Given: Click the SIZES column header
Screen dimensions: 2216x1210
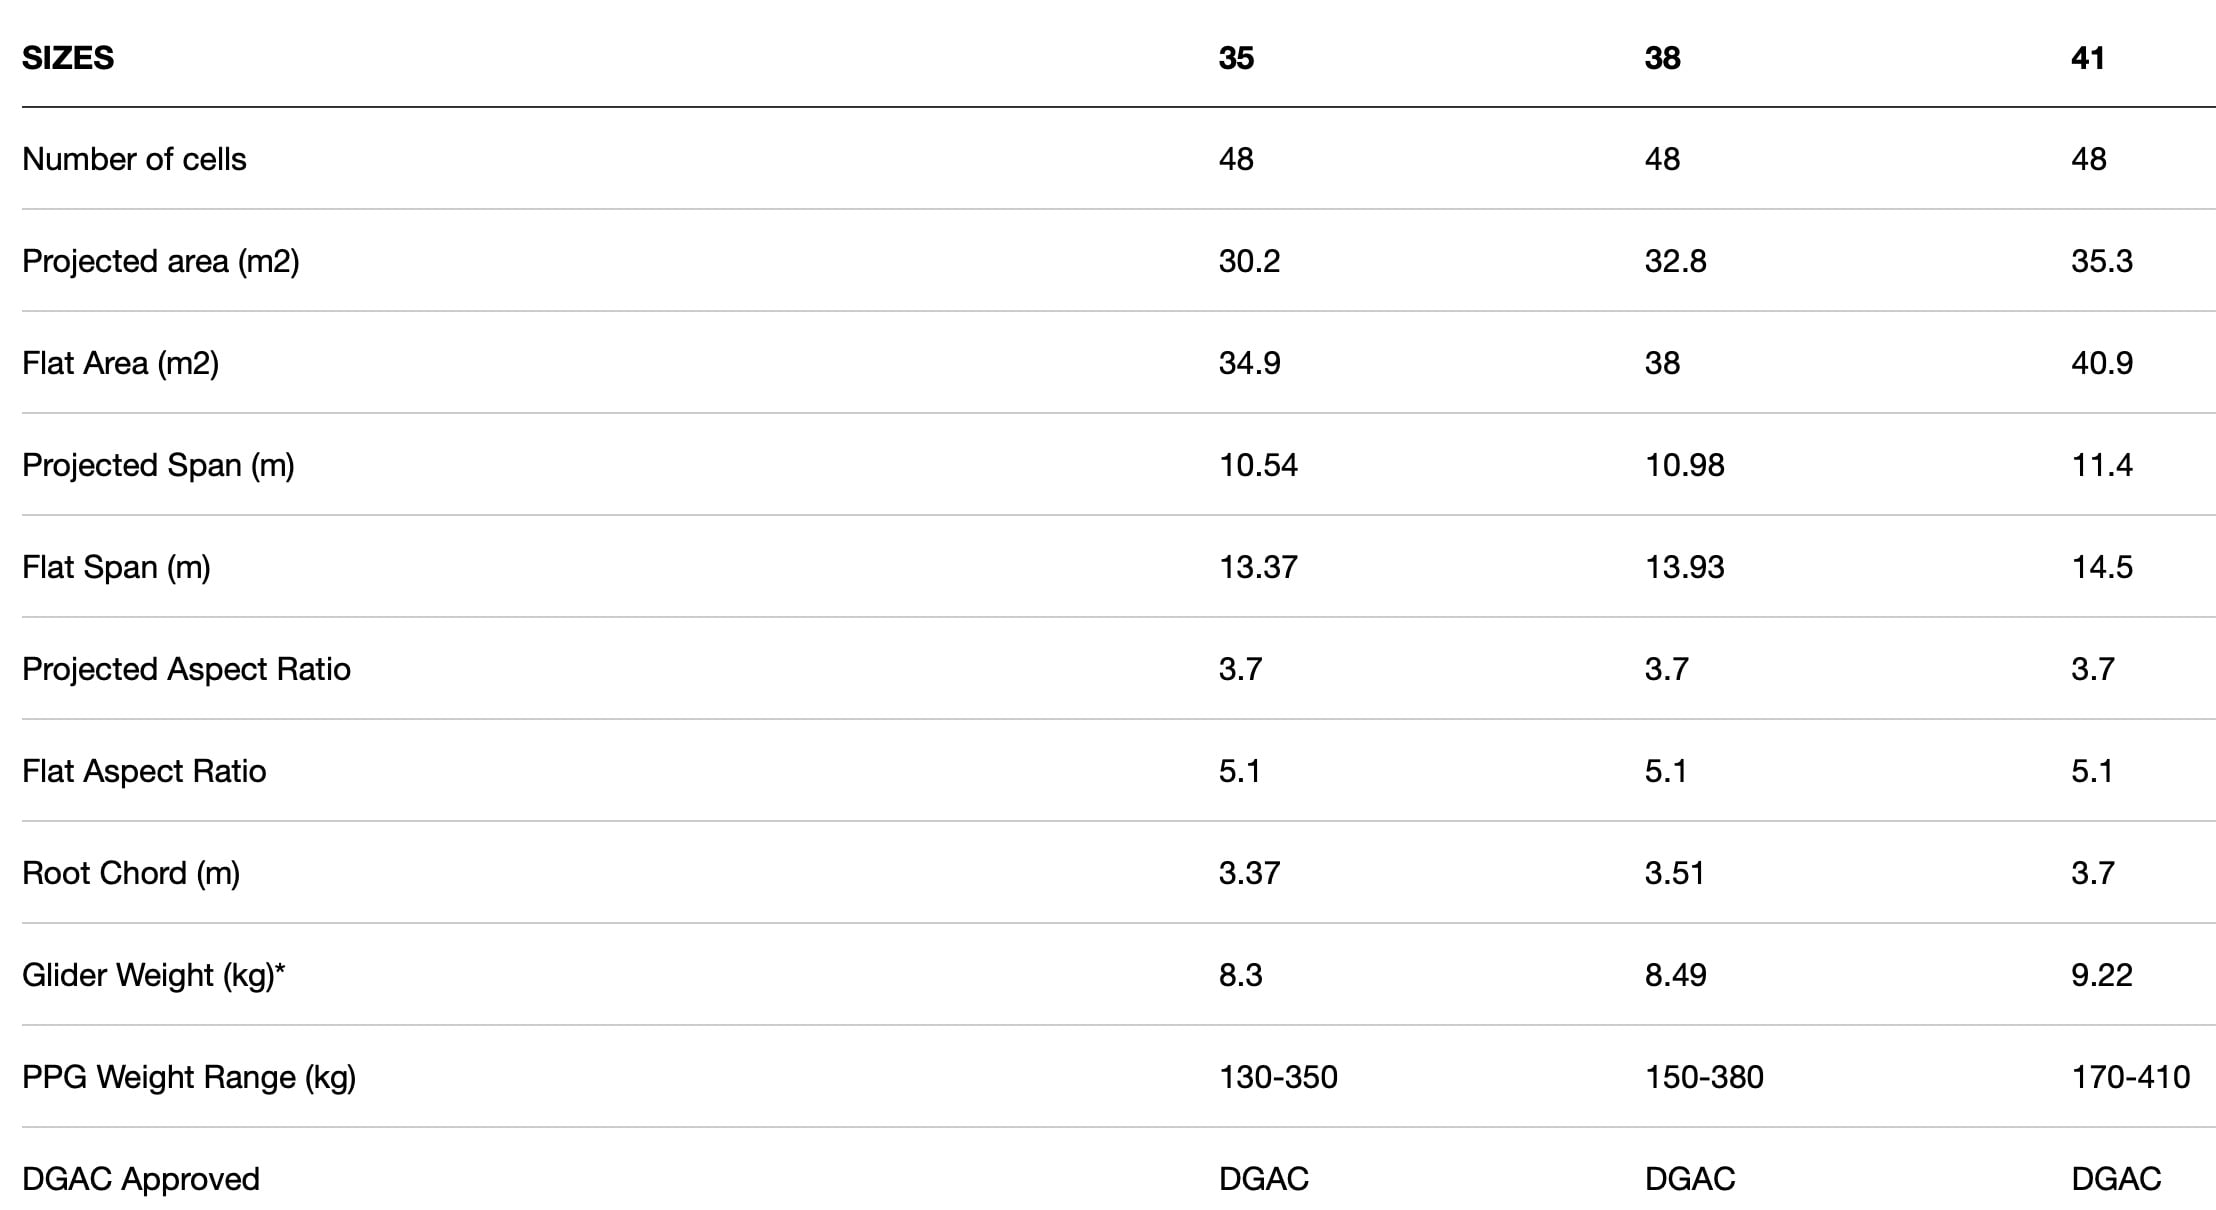Looking at the screenshot, I should (68, 58).
